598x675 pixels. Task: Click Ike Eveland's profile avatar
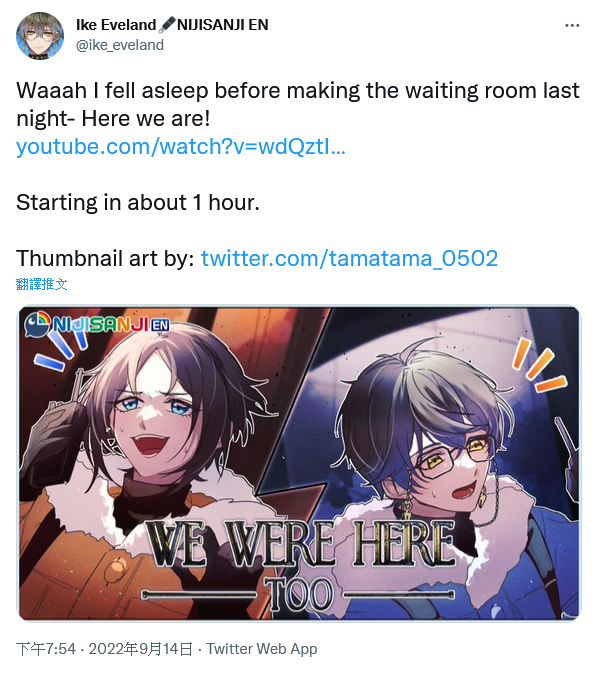pyautogui.click(x=40, y=35)
